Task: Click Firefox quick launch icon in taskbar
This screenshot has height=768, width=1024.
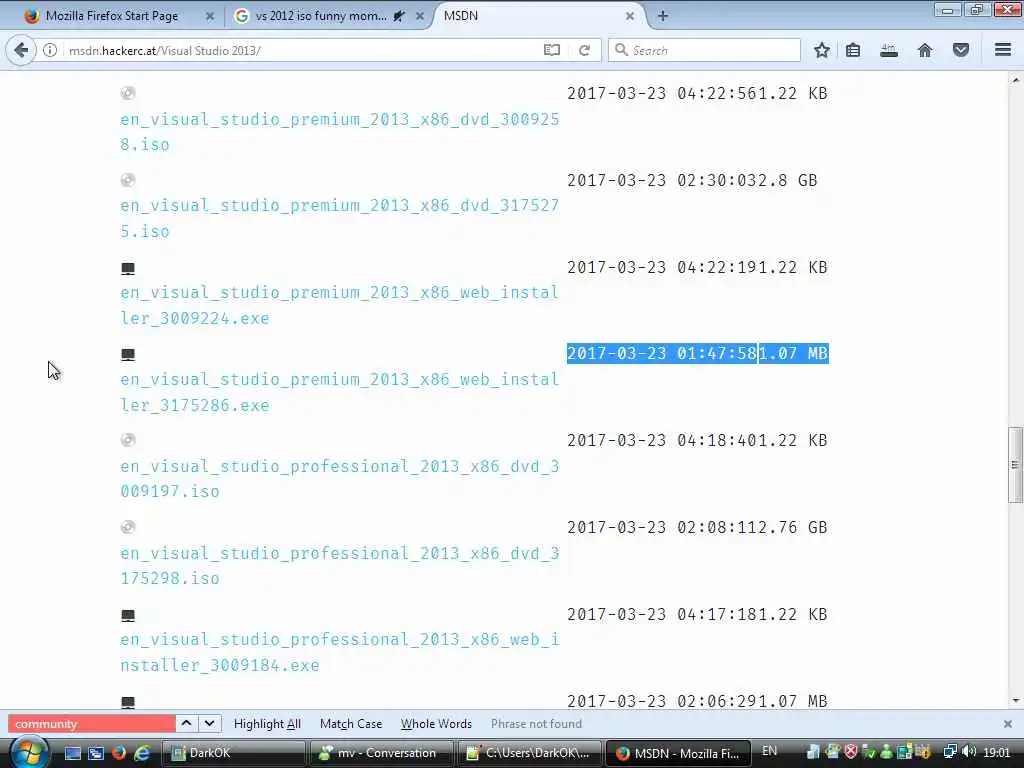Action: [x=119, y=753]
